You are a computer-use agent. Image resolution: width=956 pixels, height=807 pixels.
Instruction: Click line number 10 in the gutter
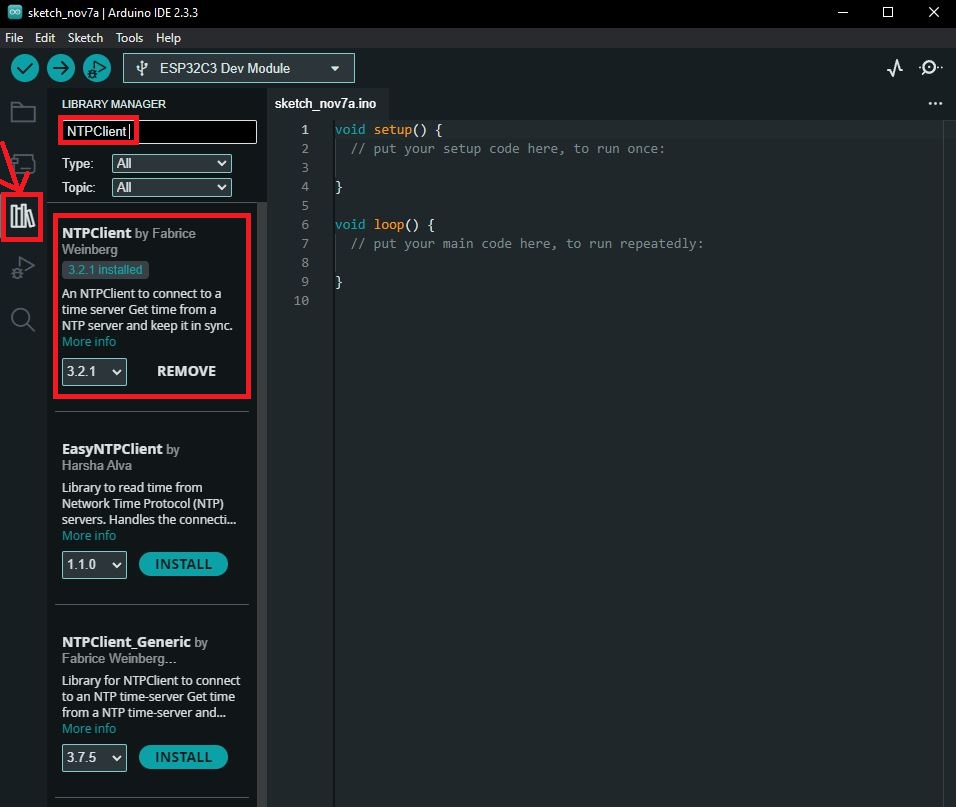[x=301, y=300]
